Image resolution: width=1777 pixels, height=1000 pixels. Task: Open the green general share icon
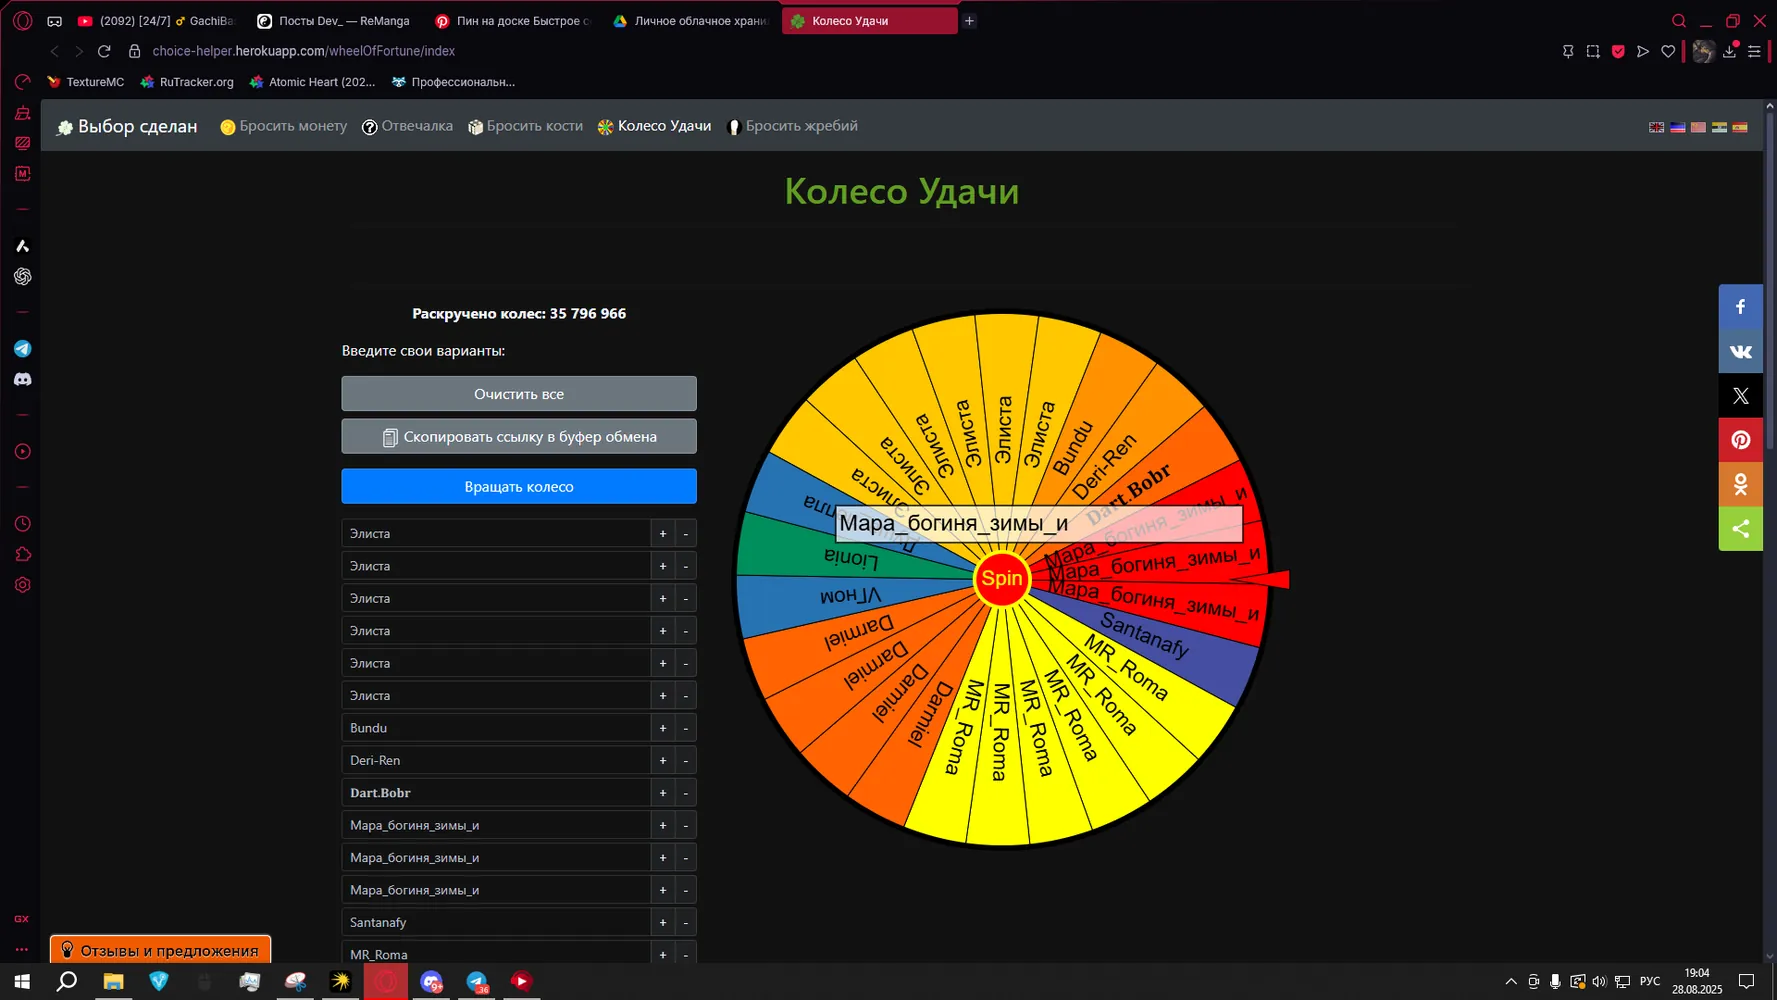click(1740, 528)
